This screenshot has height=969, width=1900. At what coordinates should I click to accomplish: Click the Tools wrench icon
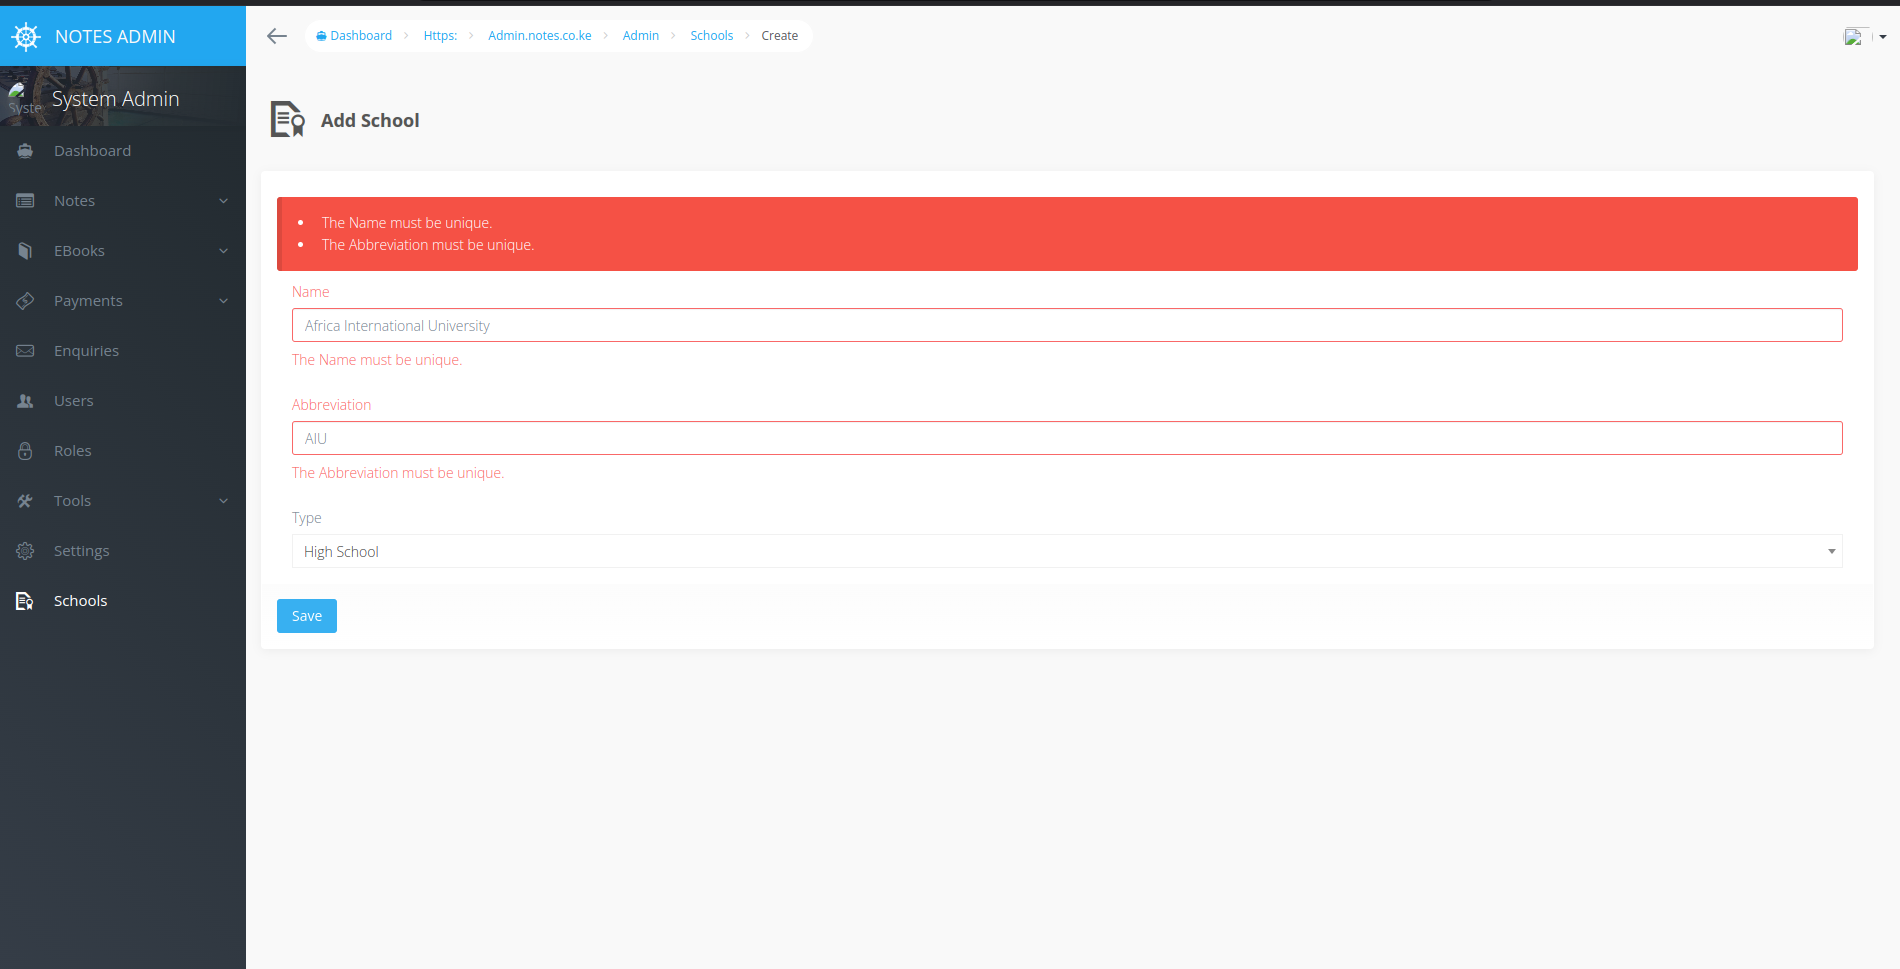(25, 500)
